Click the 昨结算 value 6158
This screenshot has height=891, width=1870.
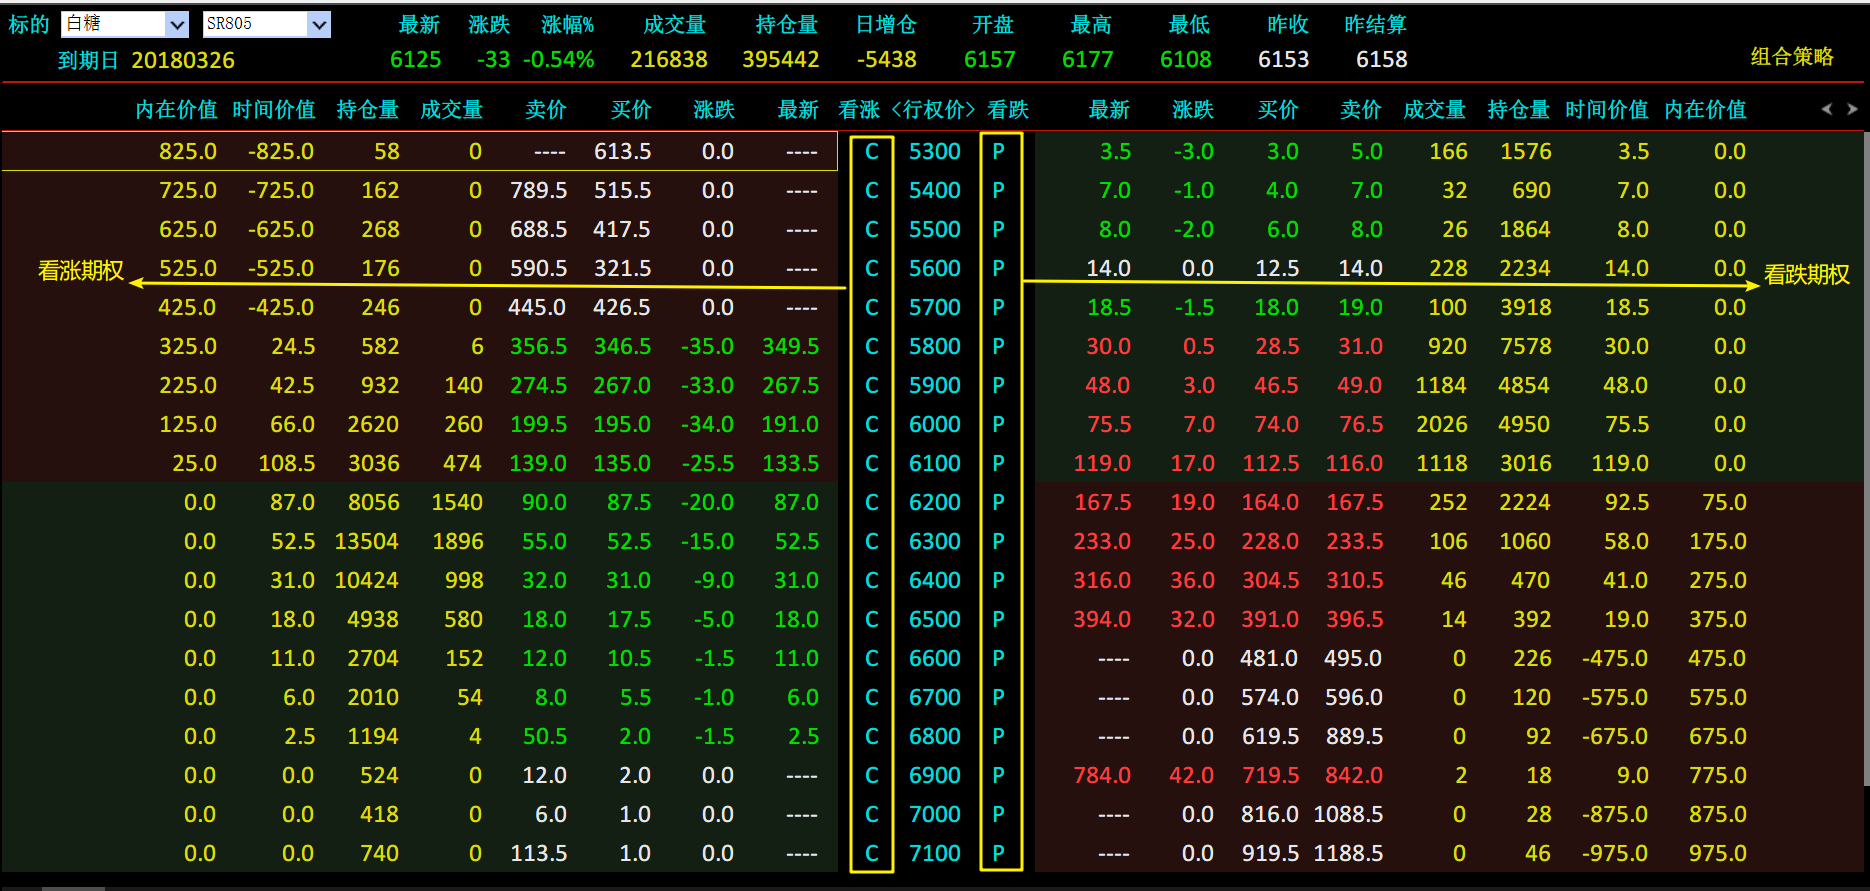[1382, 60]
